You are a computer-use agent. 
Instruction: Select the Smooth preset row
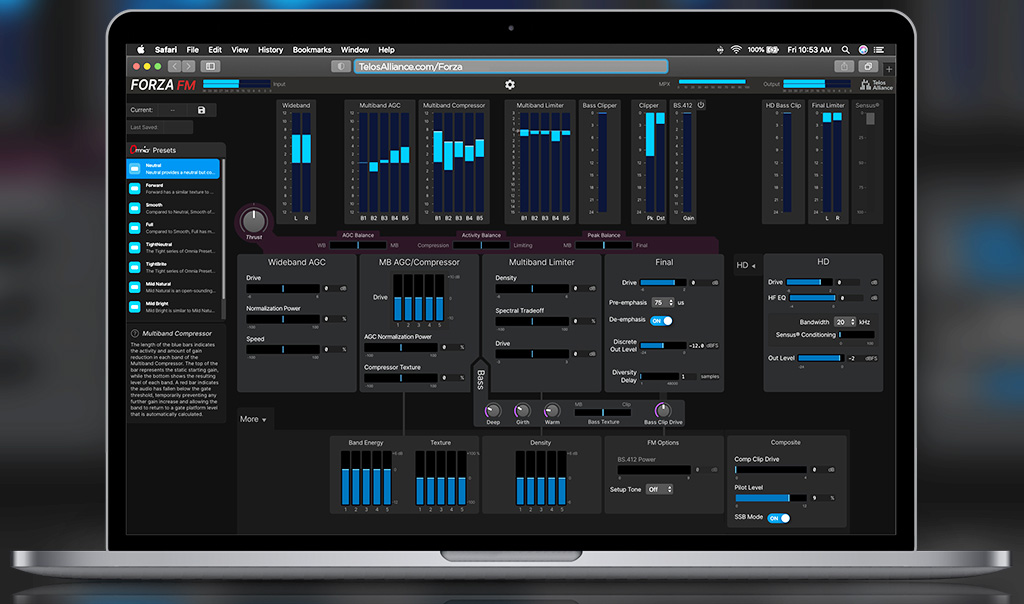(173, 208)
